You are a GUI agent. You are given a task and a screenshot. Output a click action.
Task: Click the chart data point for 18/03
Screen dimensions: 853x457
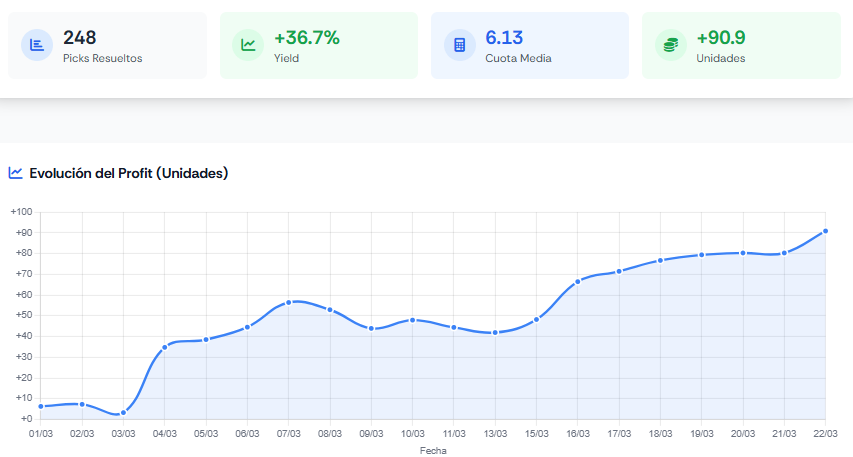pyautogui.click(x=660, y=261)
